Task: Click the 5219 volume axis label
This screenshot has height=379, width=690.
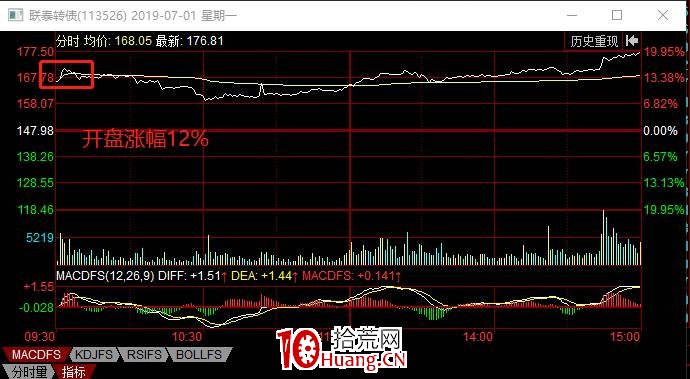Action: coord(40,238)
